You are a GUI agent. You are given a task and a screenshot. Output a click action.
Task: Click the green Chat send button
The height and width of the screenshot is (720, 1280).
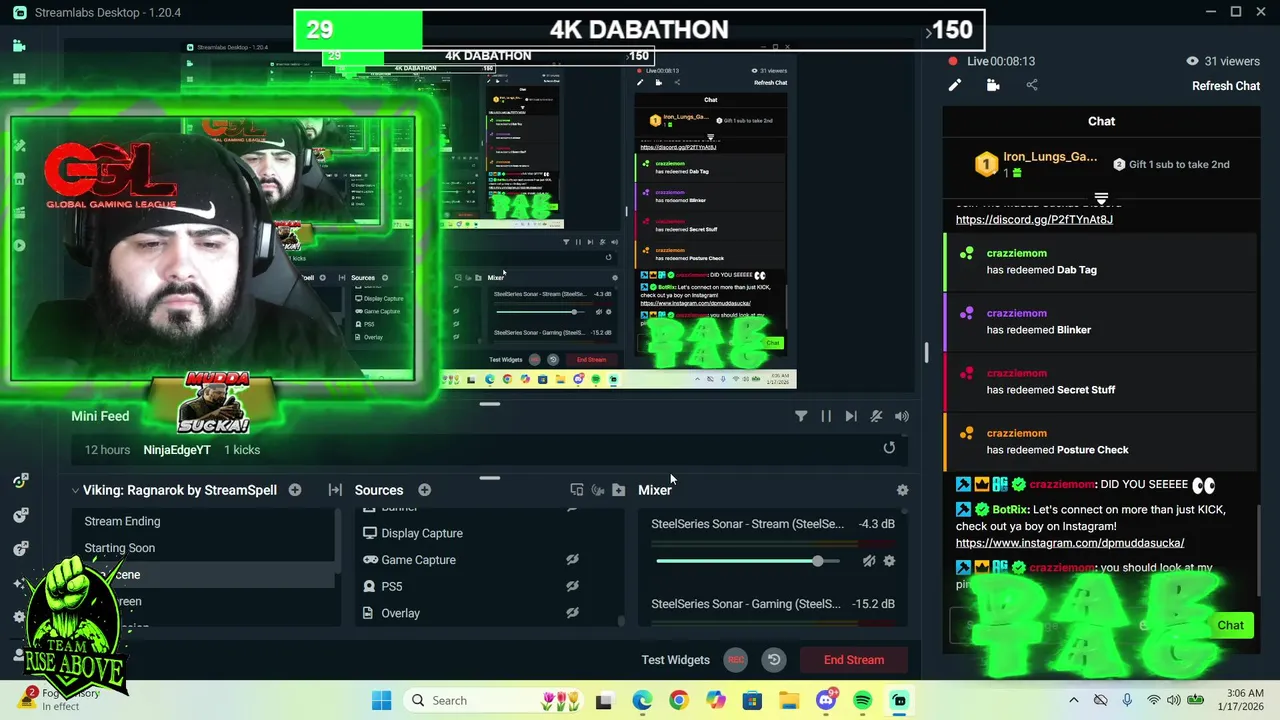pyautogui.click(x=1230, y=626)
